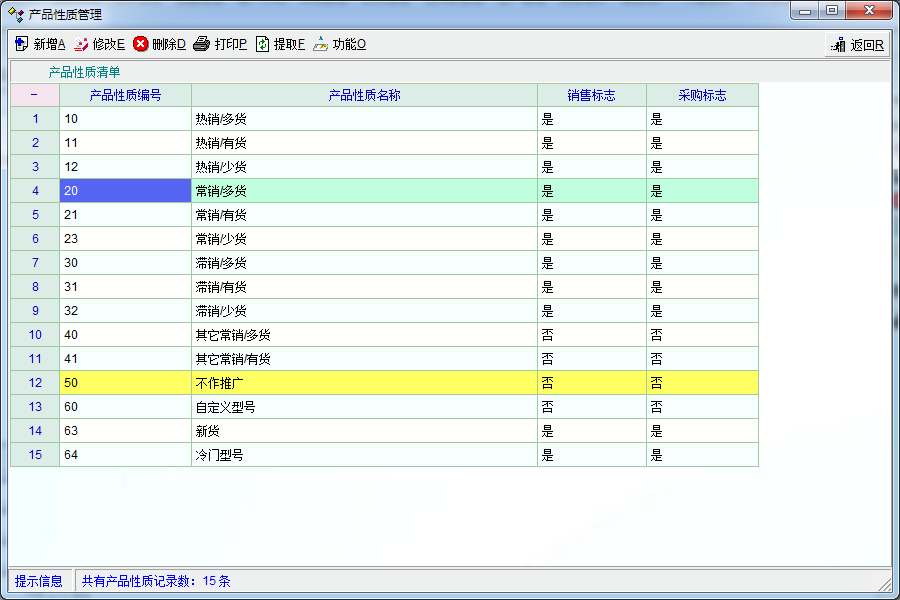The height and width of the screenshot is (600, 900).
Task: Click the 提示信息 status bar panel
Action: [x=39, y=581]
